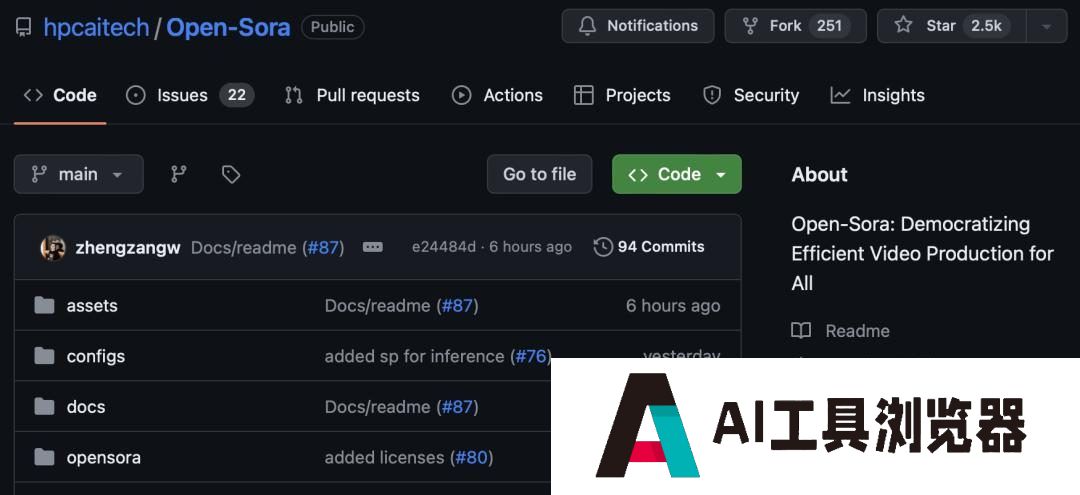
Task: Open the Pull requests tab
Action: tap(352, 95)
